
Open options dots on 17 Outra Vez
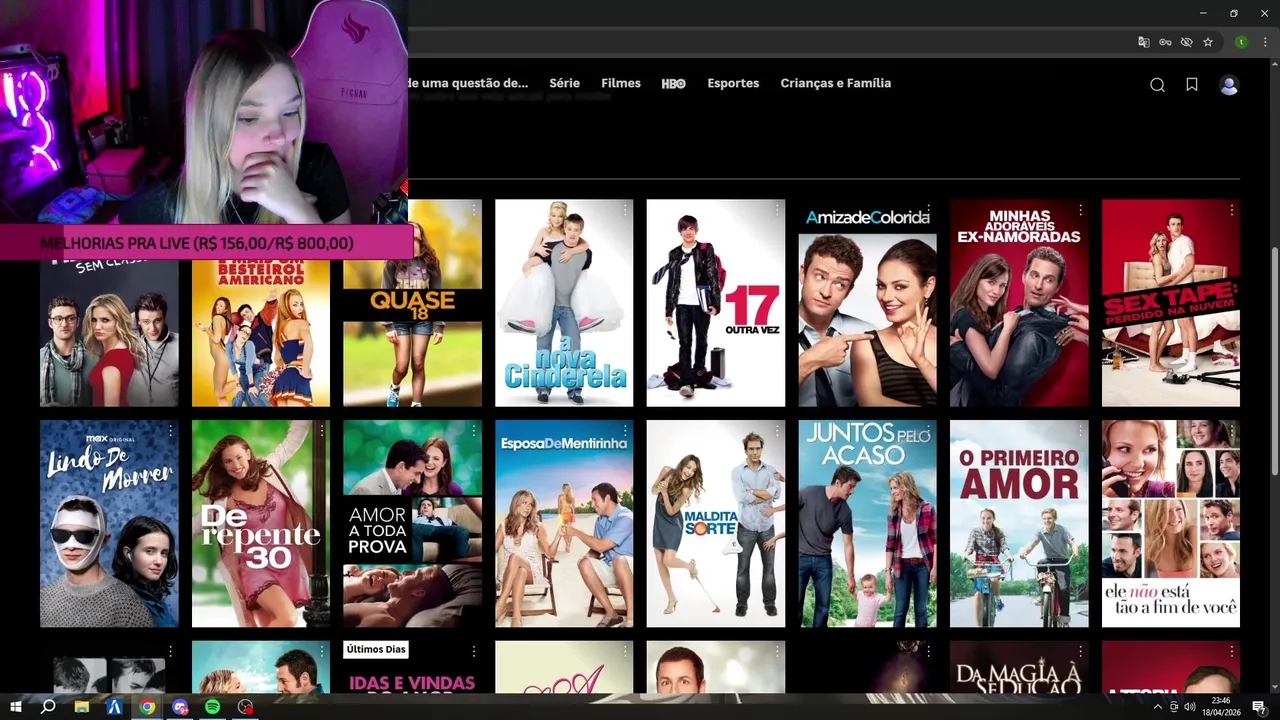click(777, 211)
